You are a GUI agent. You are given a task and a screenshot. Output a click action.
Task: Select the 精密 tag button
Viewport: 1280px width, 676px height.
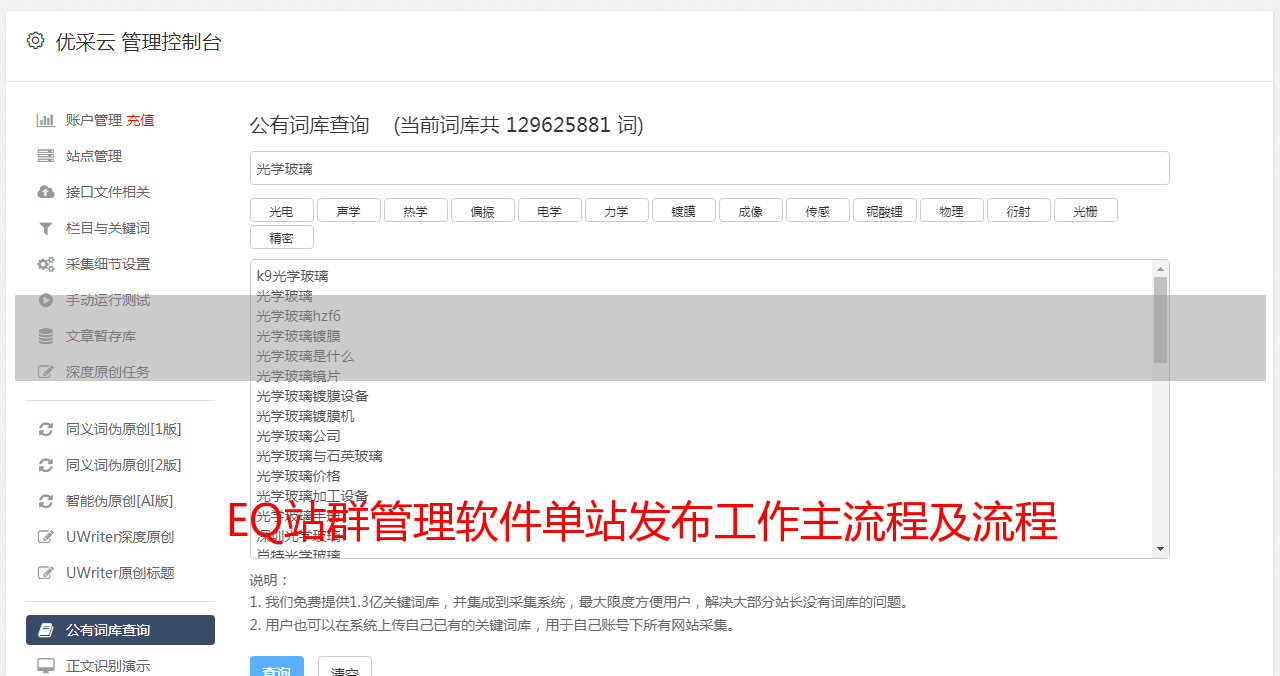(x=281, y=237)
